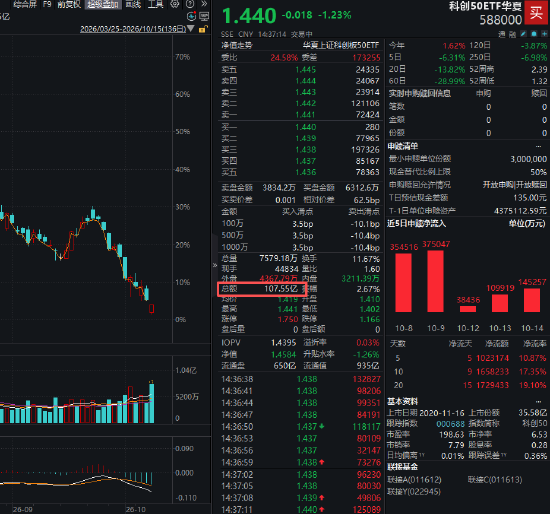Click the date range 2026/03/25-2026/10/15 label
This screenshot has height=514, width=550.
pyautogui.click(x=133, y=29)
